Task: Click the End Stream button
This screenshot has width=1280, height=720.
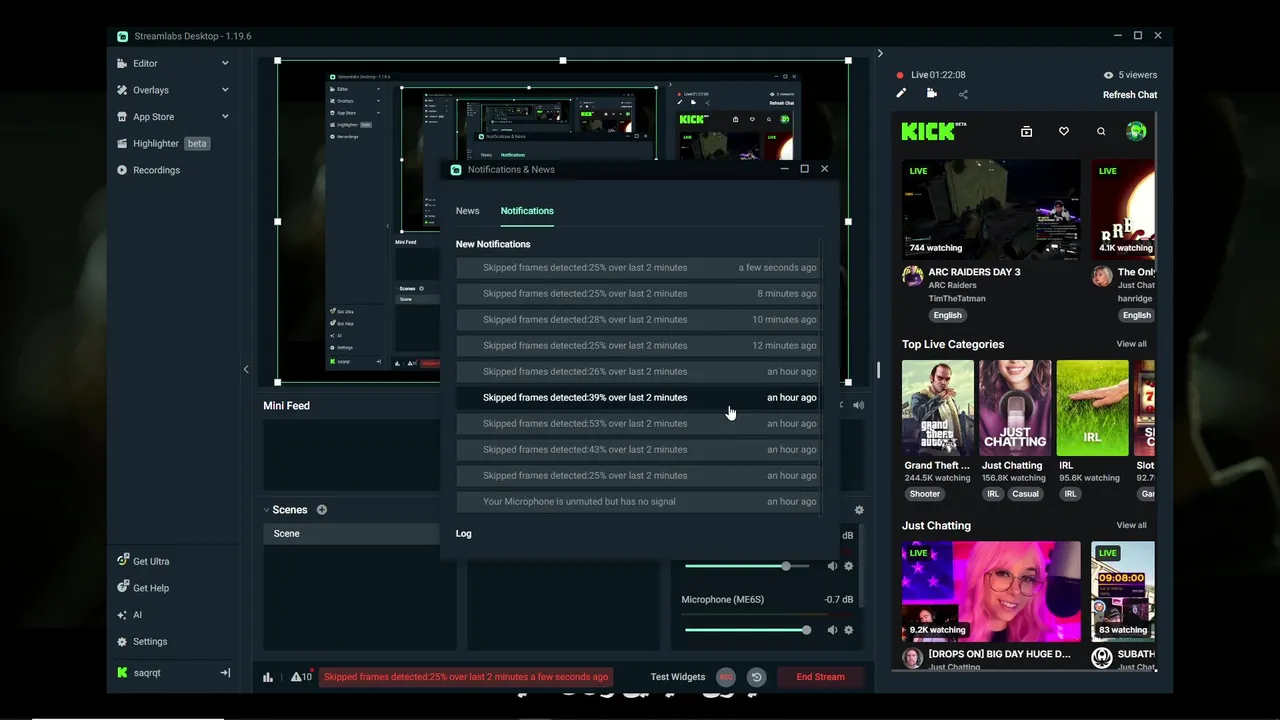Action: pos(820,677)
